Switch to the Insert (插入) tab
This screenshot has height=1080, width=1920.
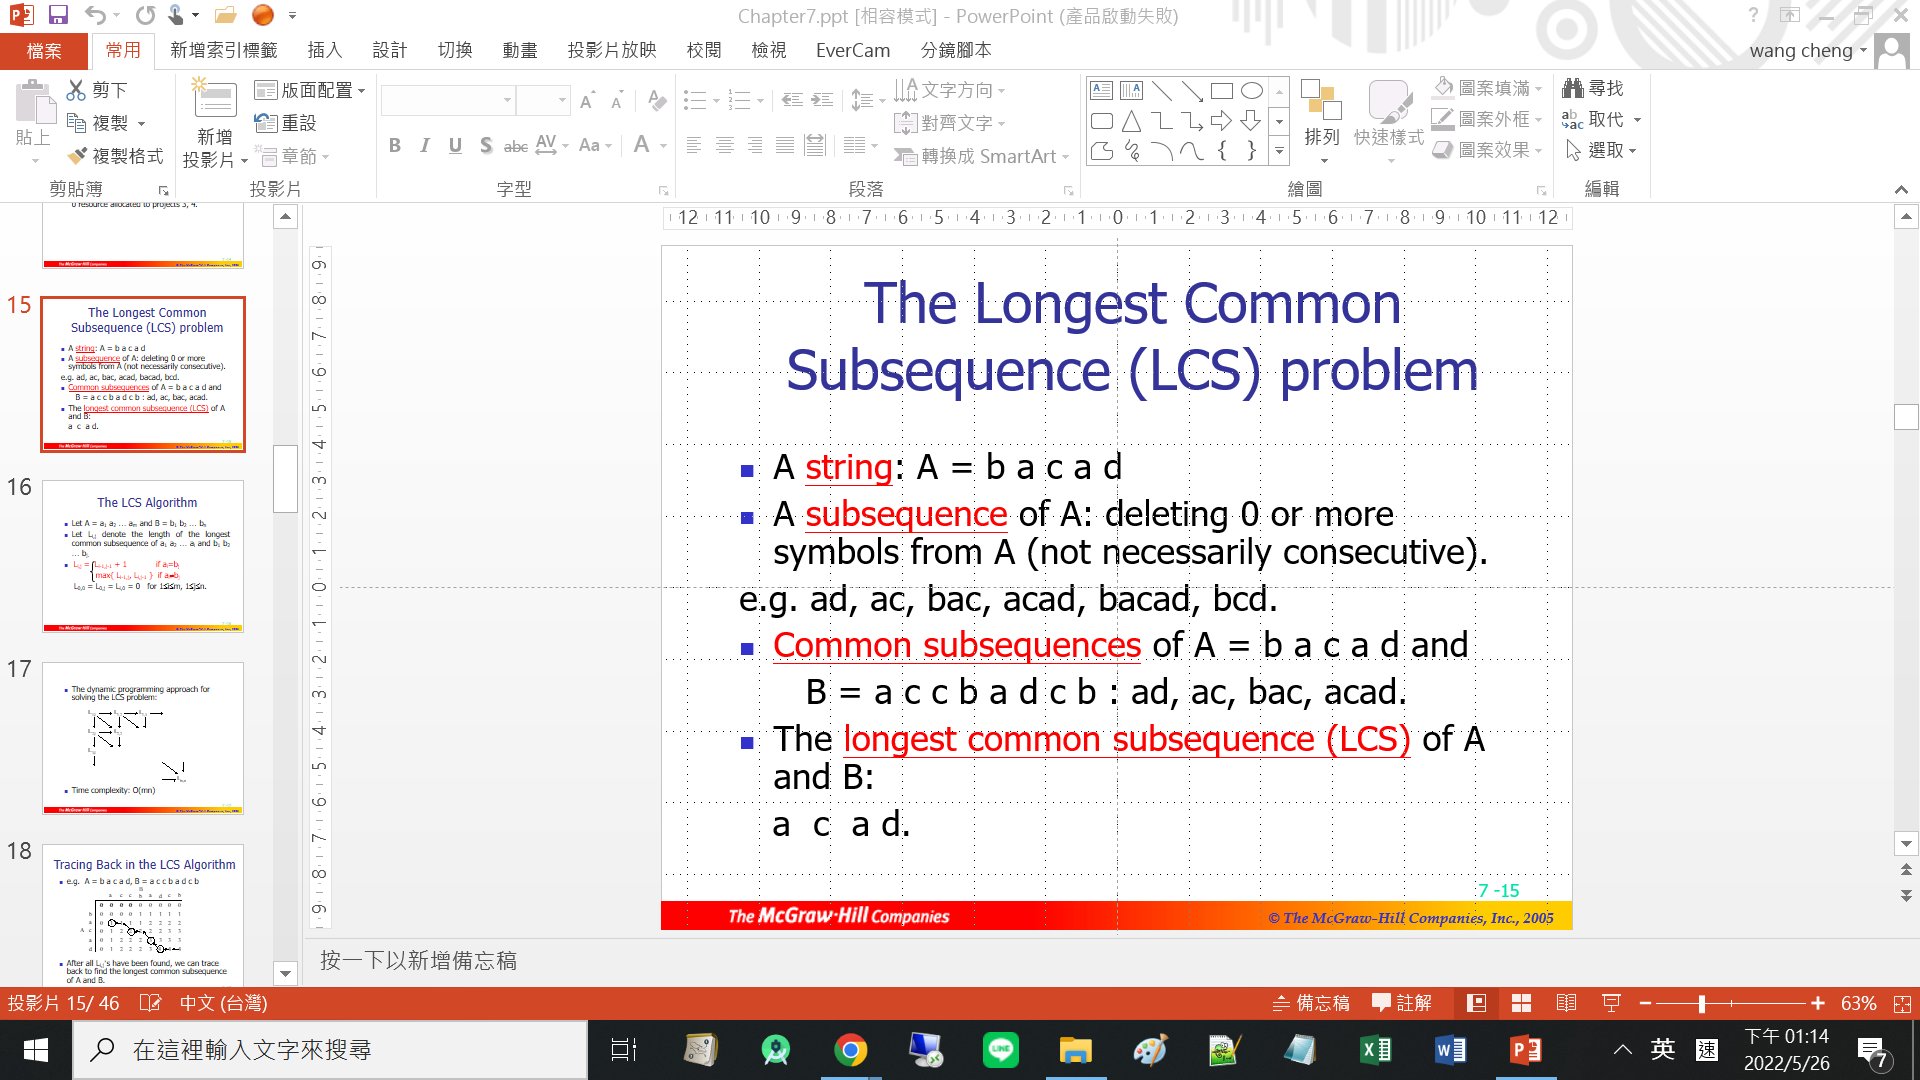[x=325, y=50]
